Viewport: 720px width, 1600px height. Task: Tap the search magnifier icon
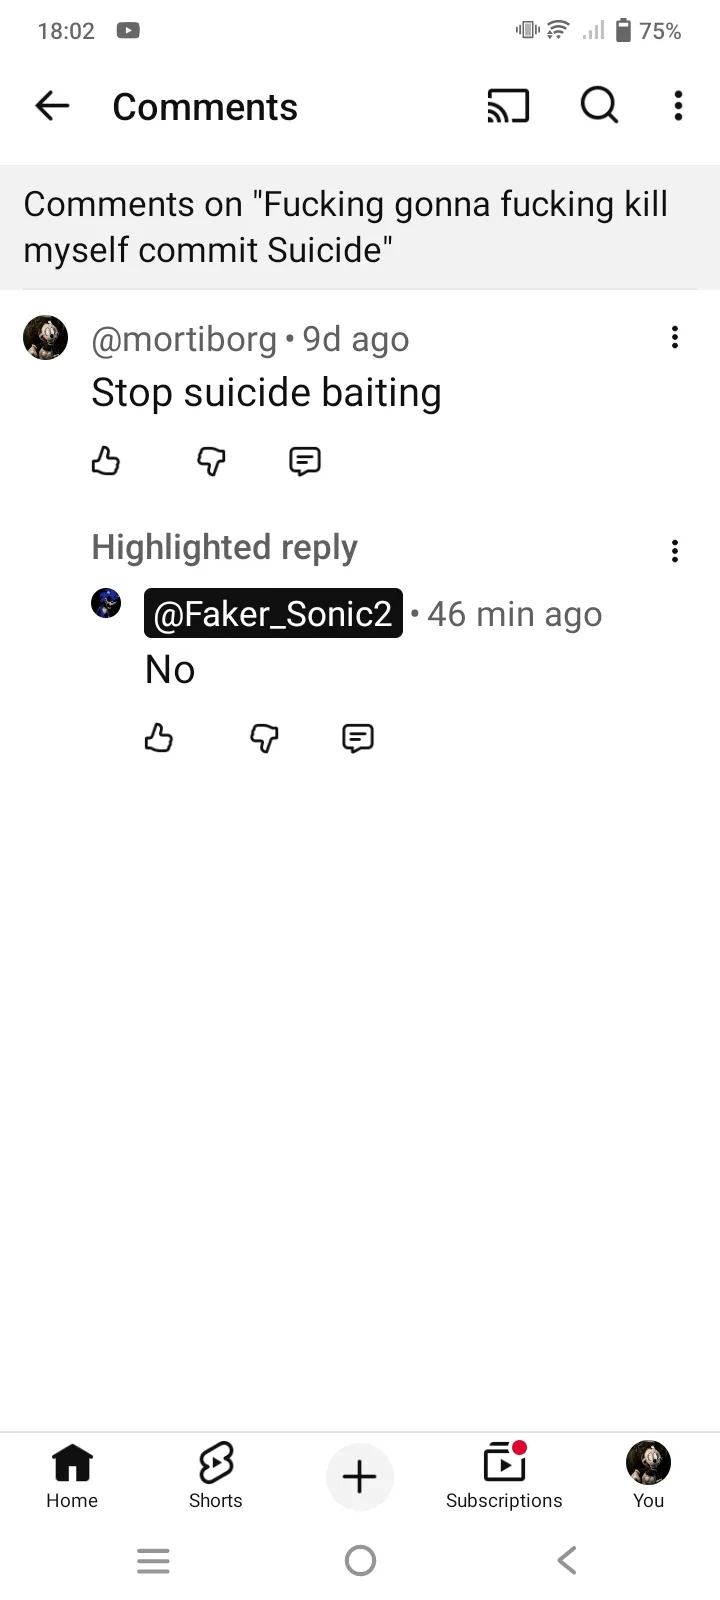coord(599,106)
